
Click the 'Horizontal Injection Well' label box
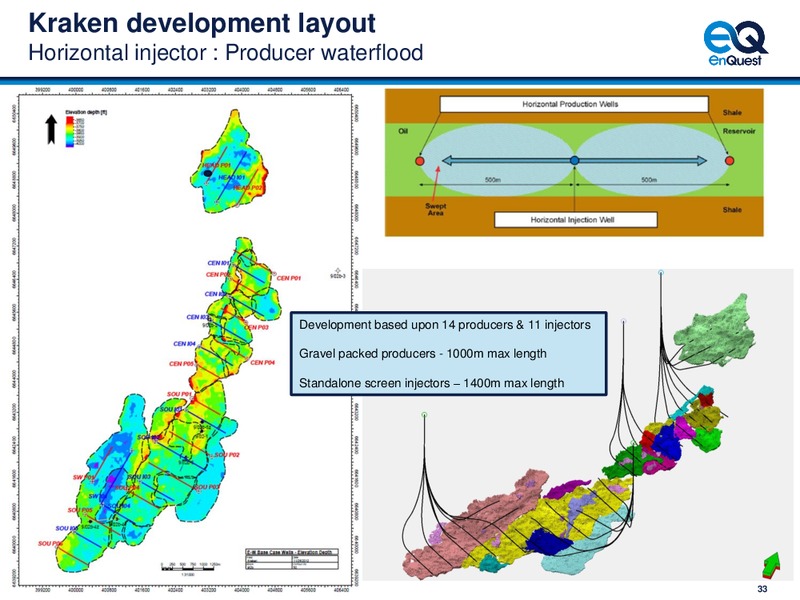click(x=576, y=219)
